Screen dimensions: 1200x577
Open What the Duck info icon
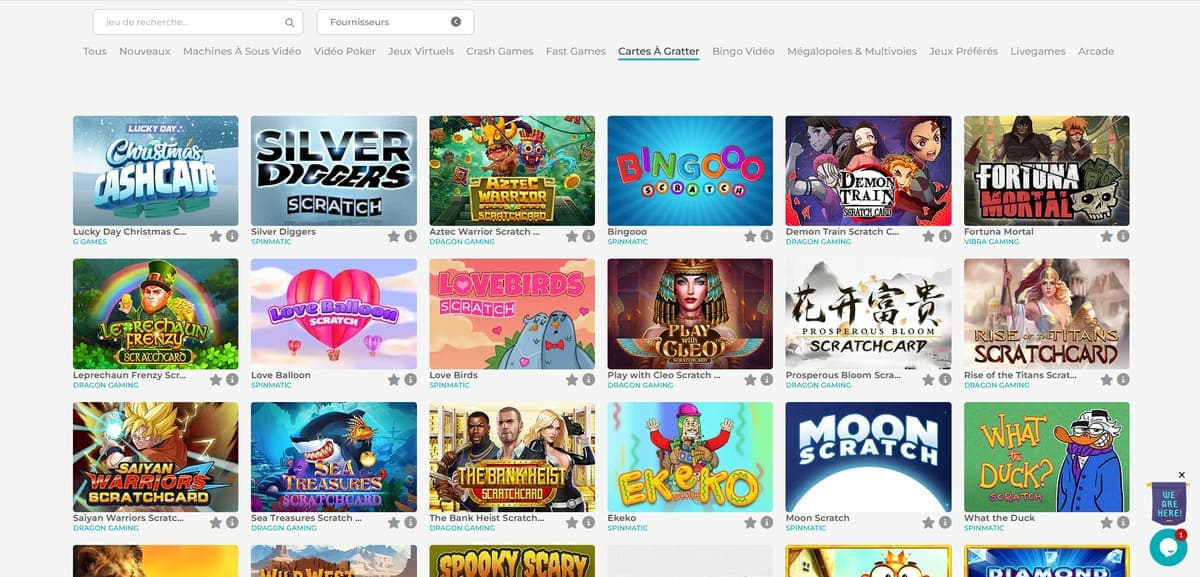pos(1123,523)
